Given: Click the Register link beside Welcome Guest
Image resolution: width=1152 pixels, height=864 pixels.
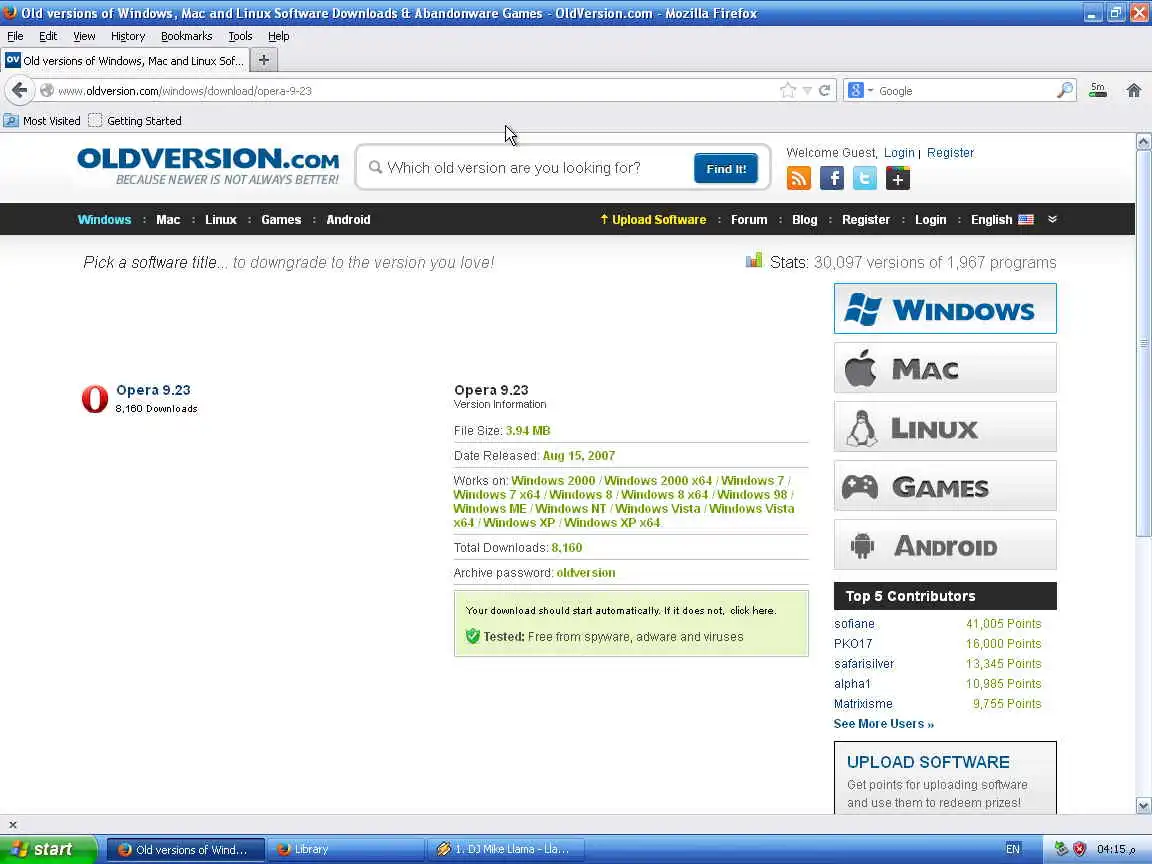Looking at the screenshot, I should click(x=950, y=153).
